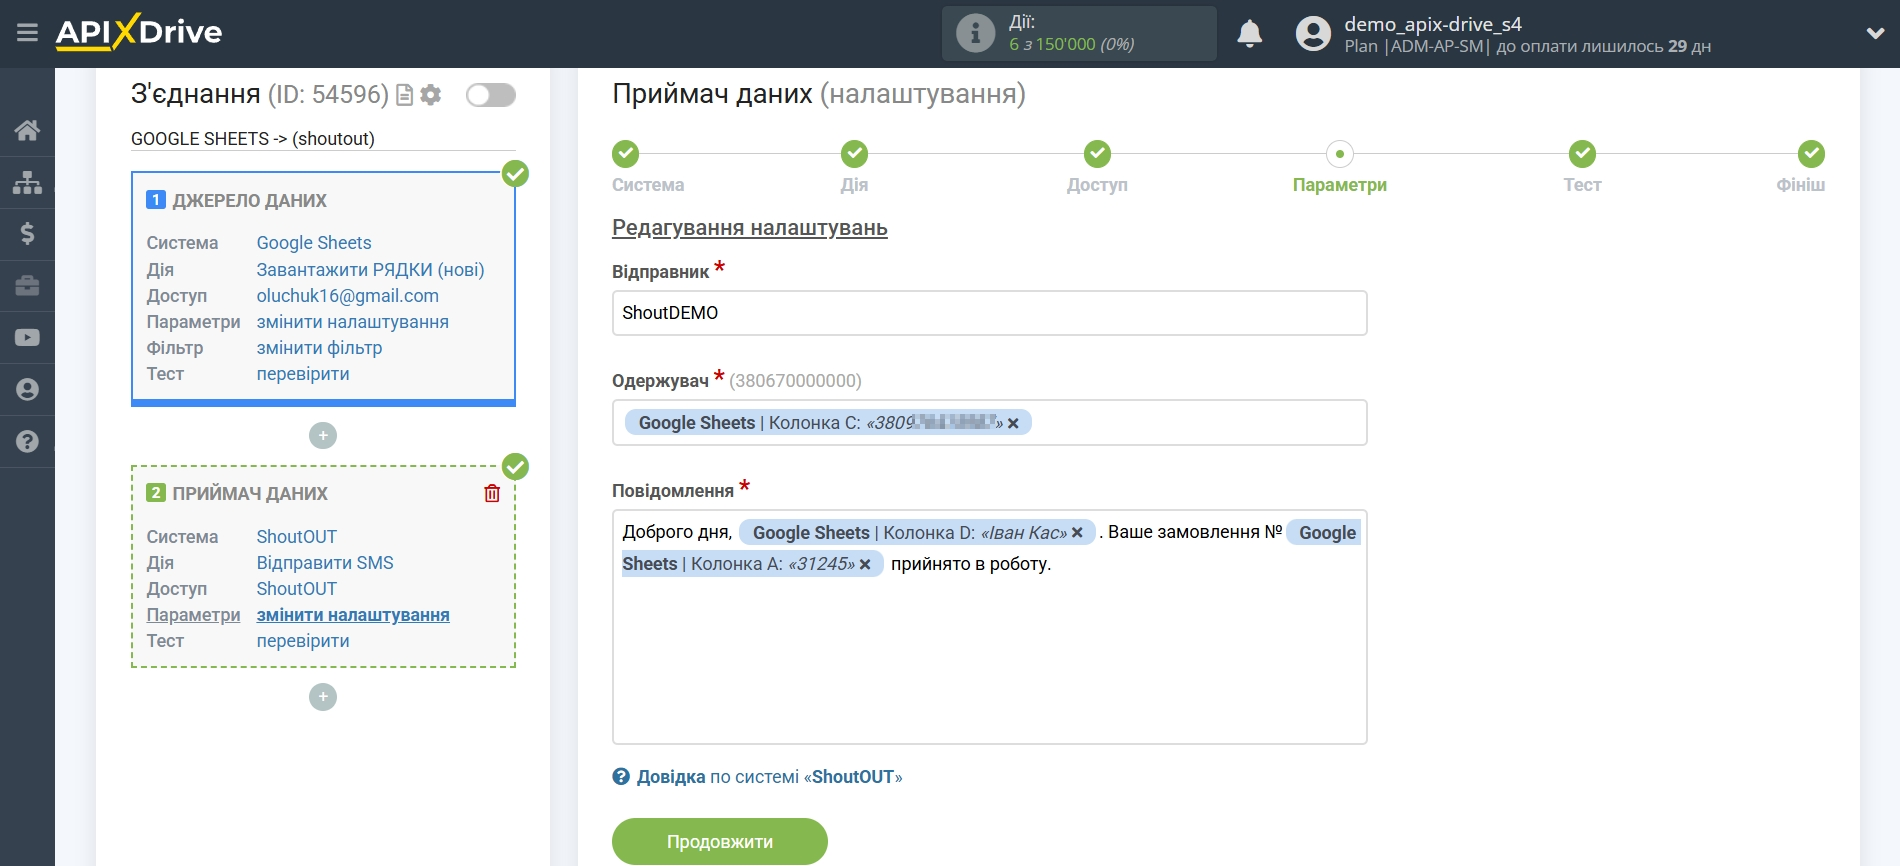
Task: Open Відправити SMS action link
Action: tap(325, 563)
